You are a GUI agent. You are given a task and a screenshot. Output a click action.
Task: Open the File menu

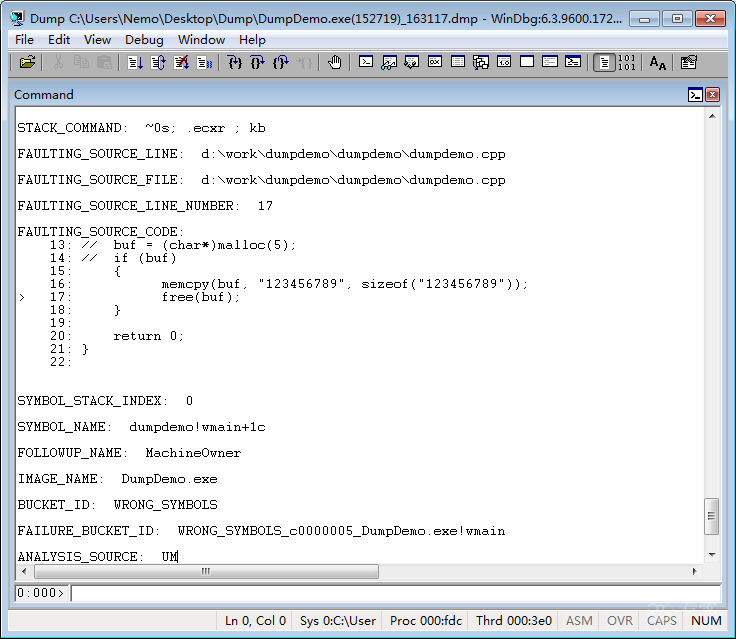(24, 40)
